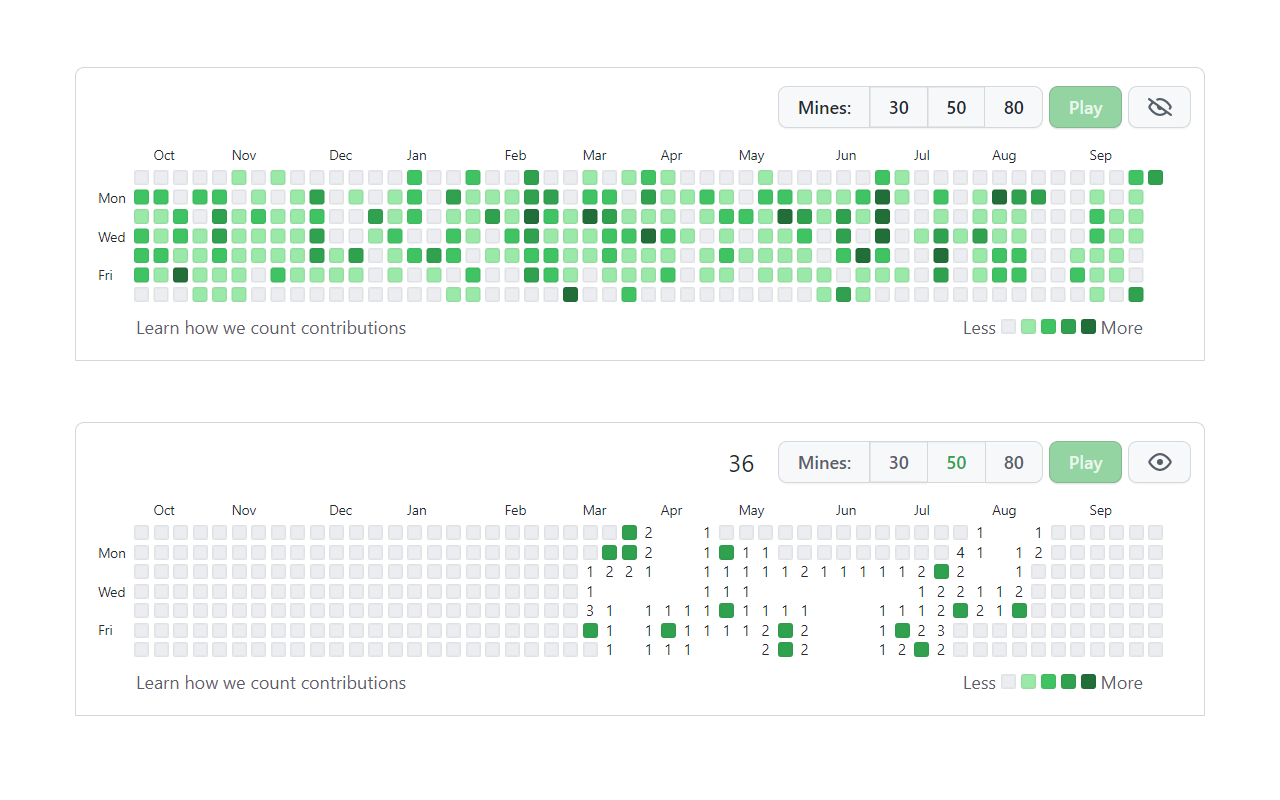Open the top contributions counting explanation link

click(x=271, y=328)
